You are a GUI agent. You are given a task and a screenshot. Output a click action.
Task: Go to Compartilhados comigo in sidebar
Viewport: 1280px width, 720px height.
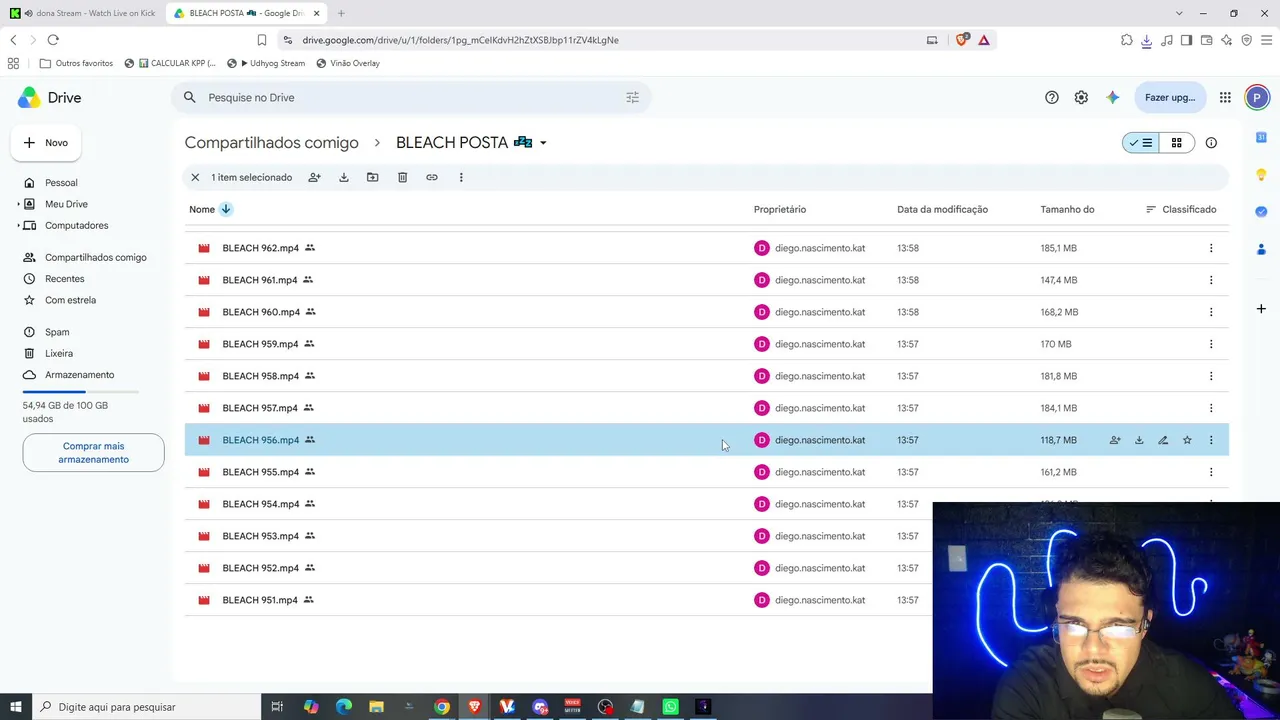pyautogui.click(x=95, y=257)
